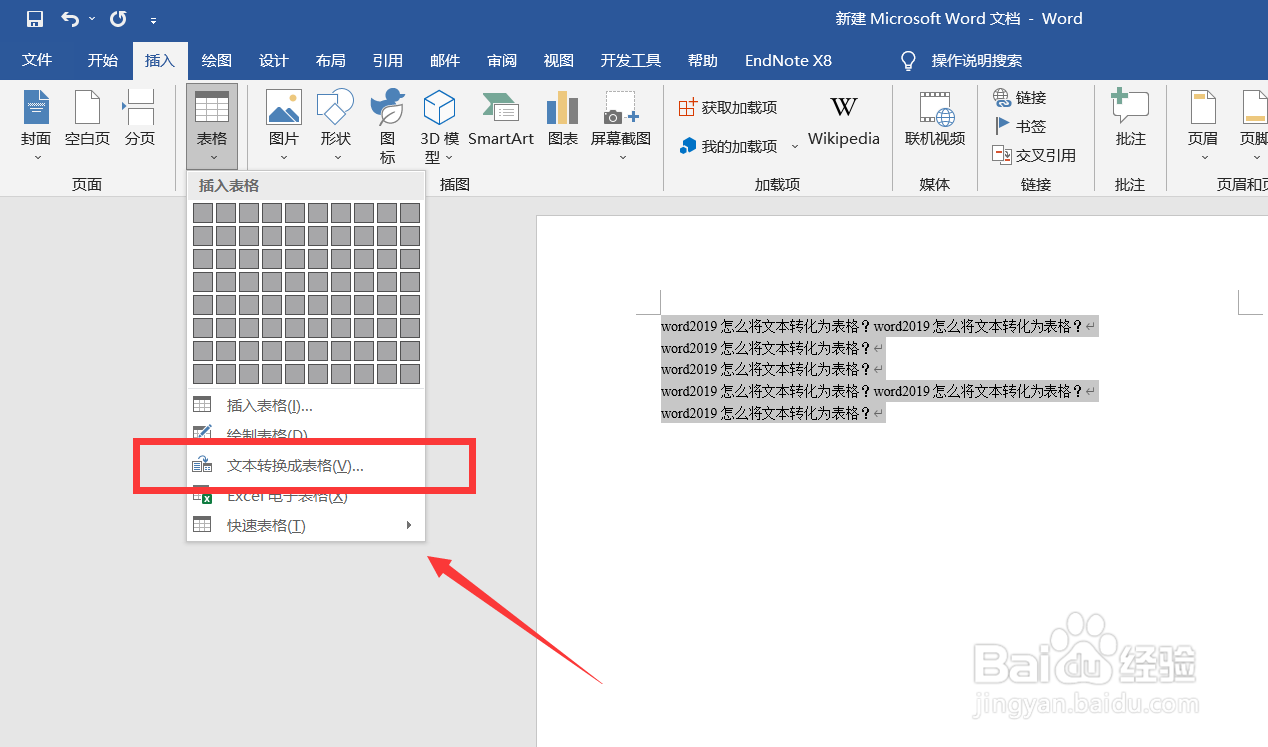Open the Customize Quick Access Toolbar dropdown
The height and width of the screenshot is (747, 1268).
click(153, 20)
